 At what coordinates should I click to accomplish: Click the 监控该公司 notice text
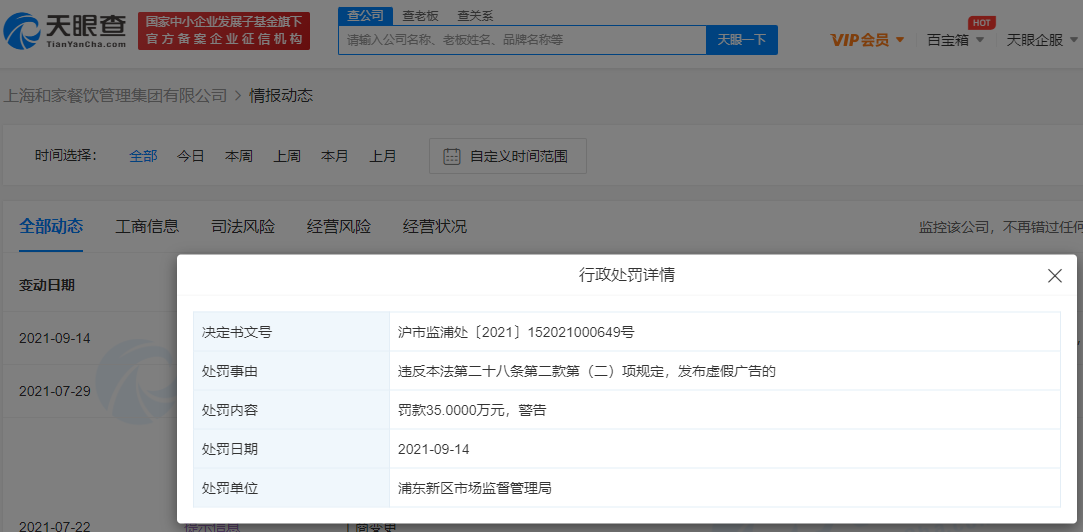1000,227
